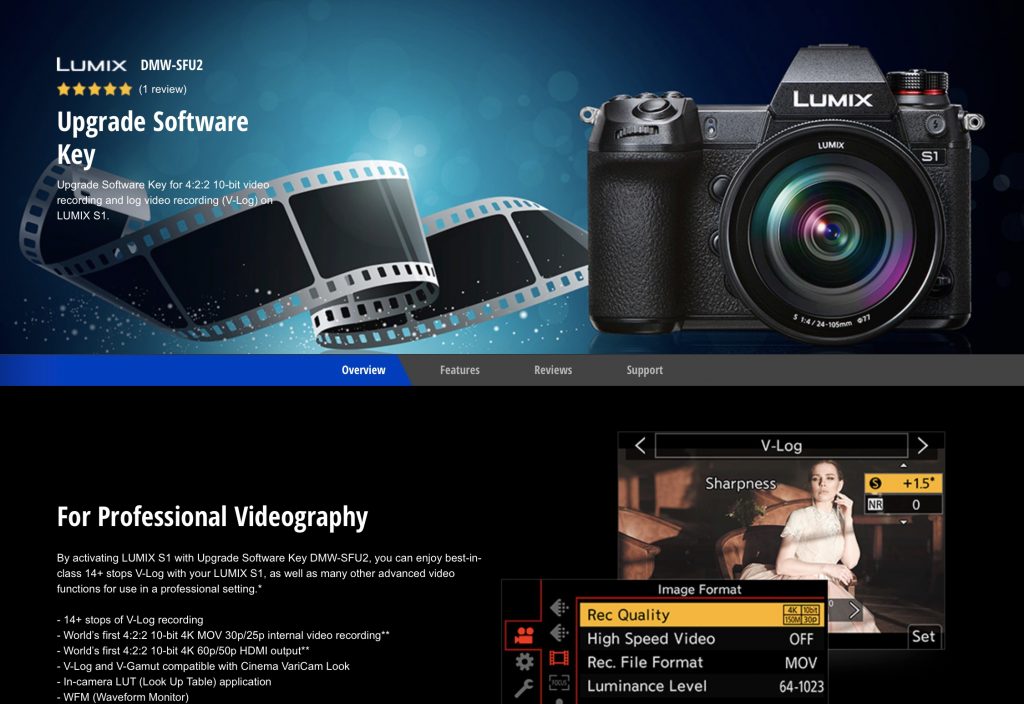Click the 4:2:2 10-bit 4K 60p/50p HDMI output line
The image size is (1024, 704).
184,650
